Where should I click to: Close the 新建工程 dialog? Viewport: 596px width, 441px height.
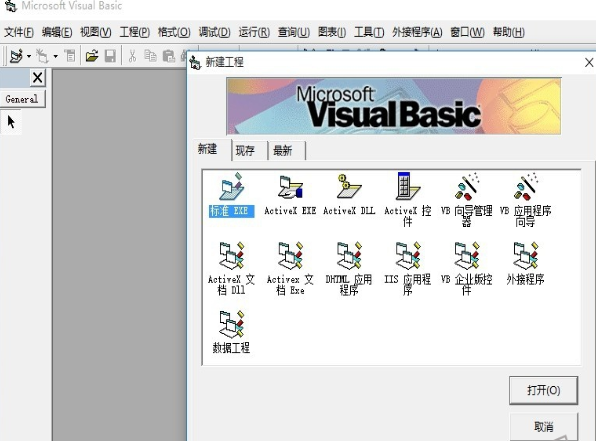point(589,62)
